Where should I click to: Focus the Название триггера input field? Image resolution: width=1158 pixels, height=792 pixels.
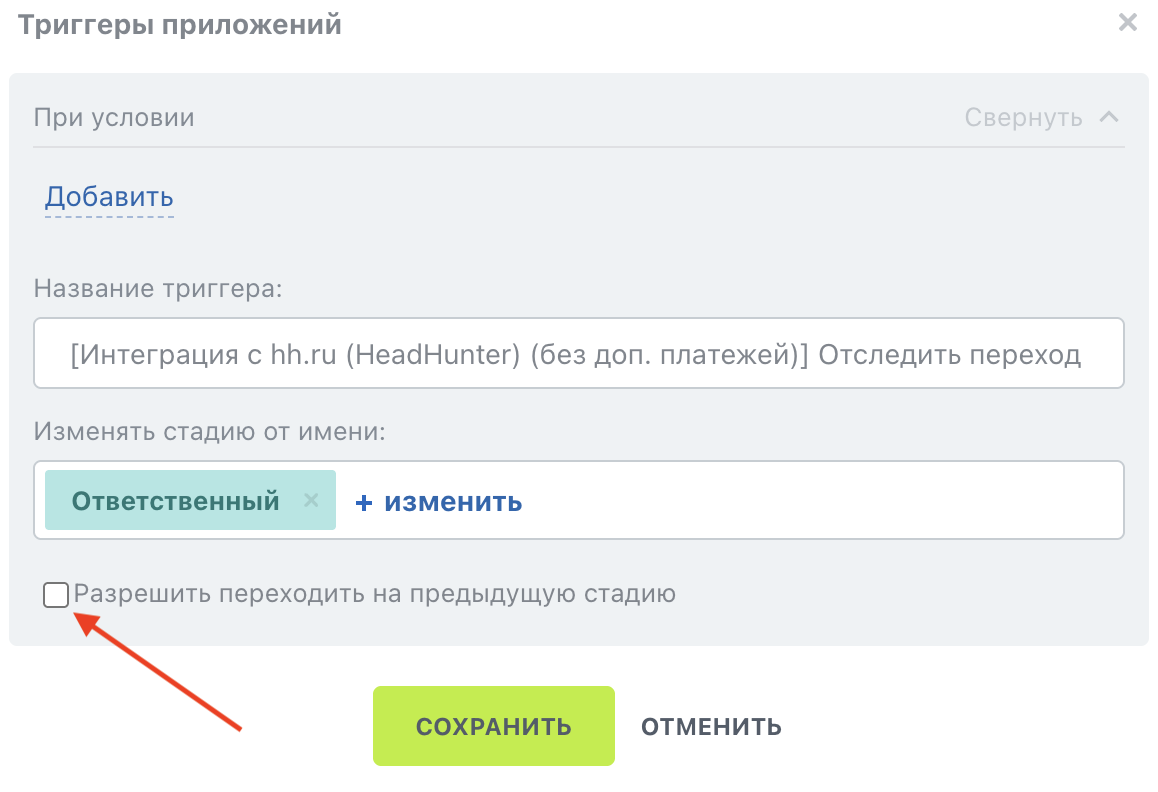tap(578, 353)
